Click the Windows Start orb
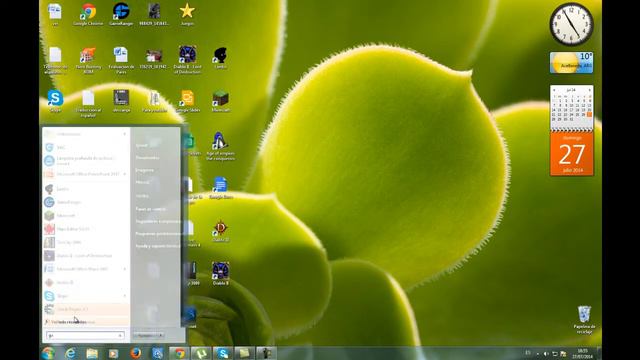This screenshot has width=640, height=360. 48,353
